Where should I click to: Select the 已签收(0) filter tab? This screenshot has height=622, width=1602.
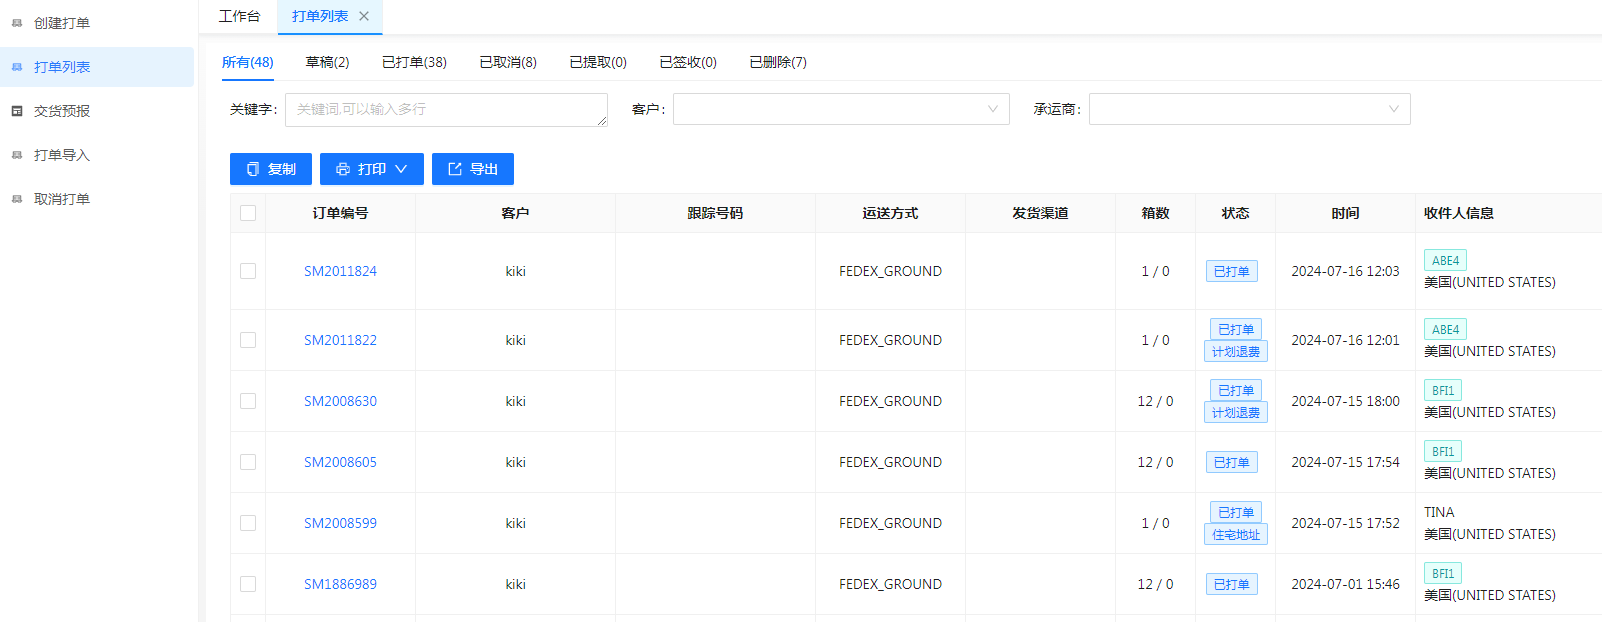[x=688, y=62]
